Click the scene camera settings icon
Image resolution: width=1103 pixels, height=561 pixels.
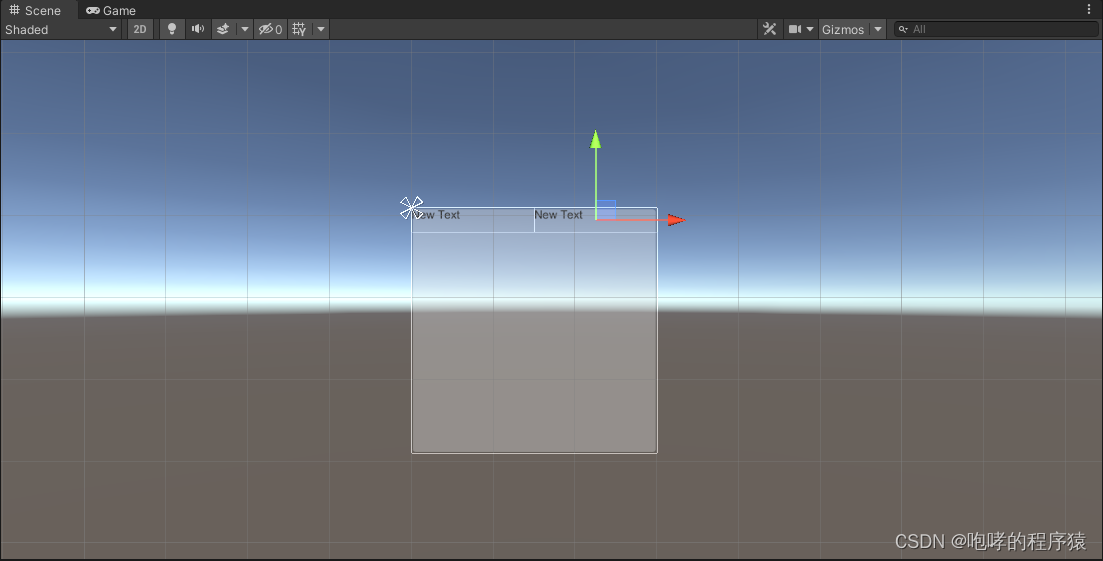[795, 29]
